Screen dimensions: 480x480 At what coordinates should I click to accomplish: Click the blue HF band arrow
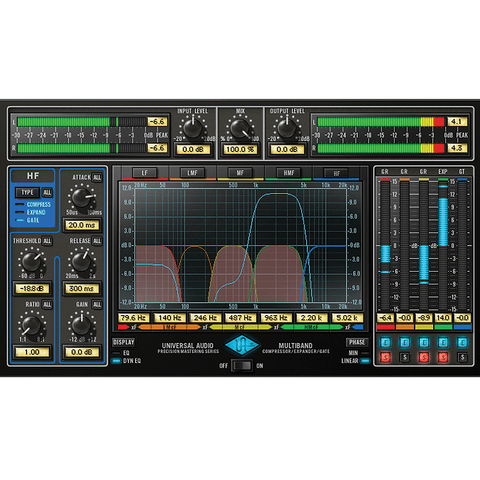358,327
